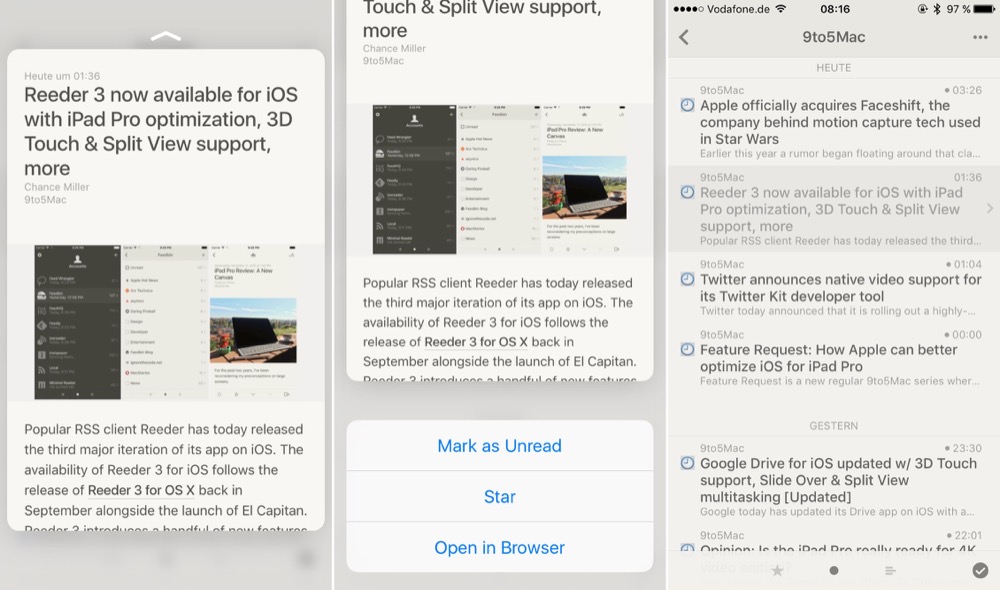Choose Star action in the peek menu

point(499,496)
